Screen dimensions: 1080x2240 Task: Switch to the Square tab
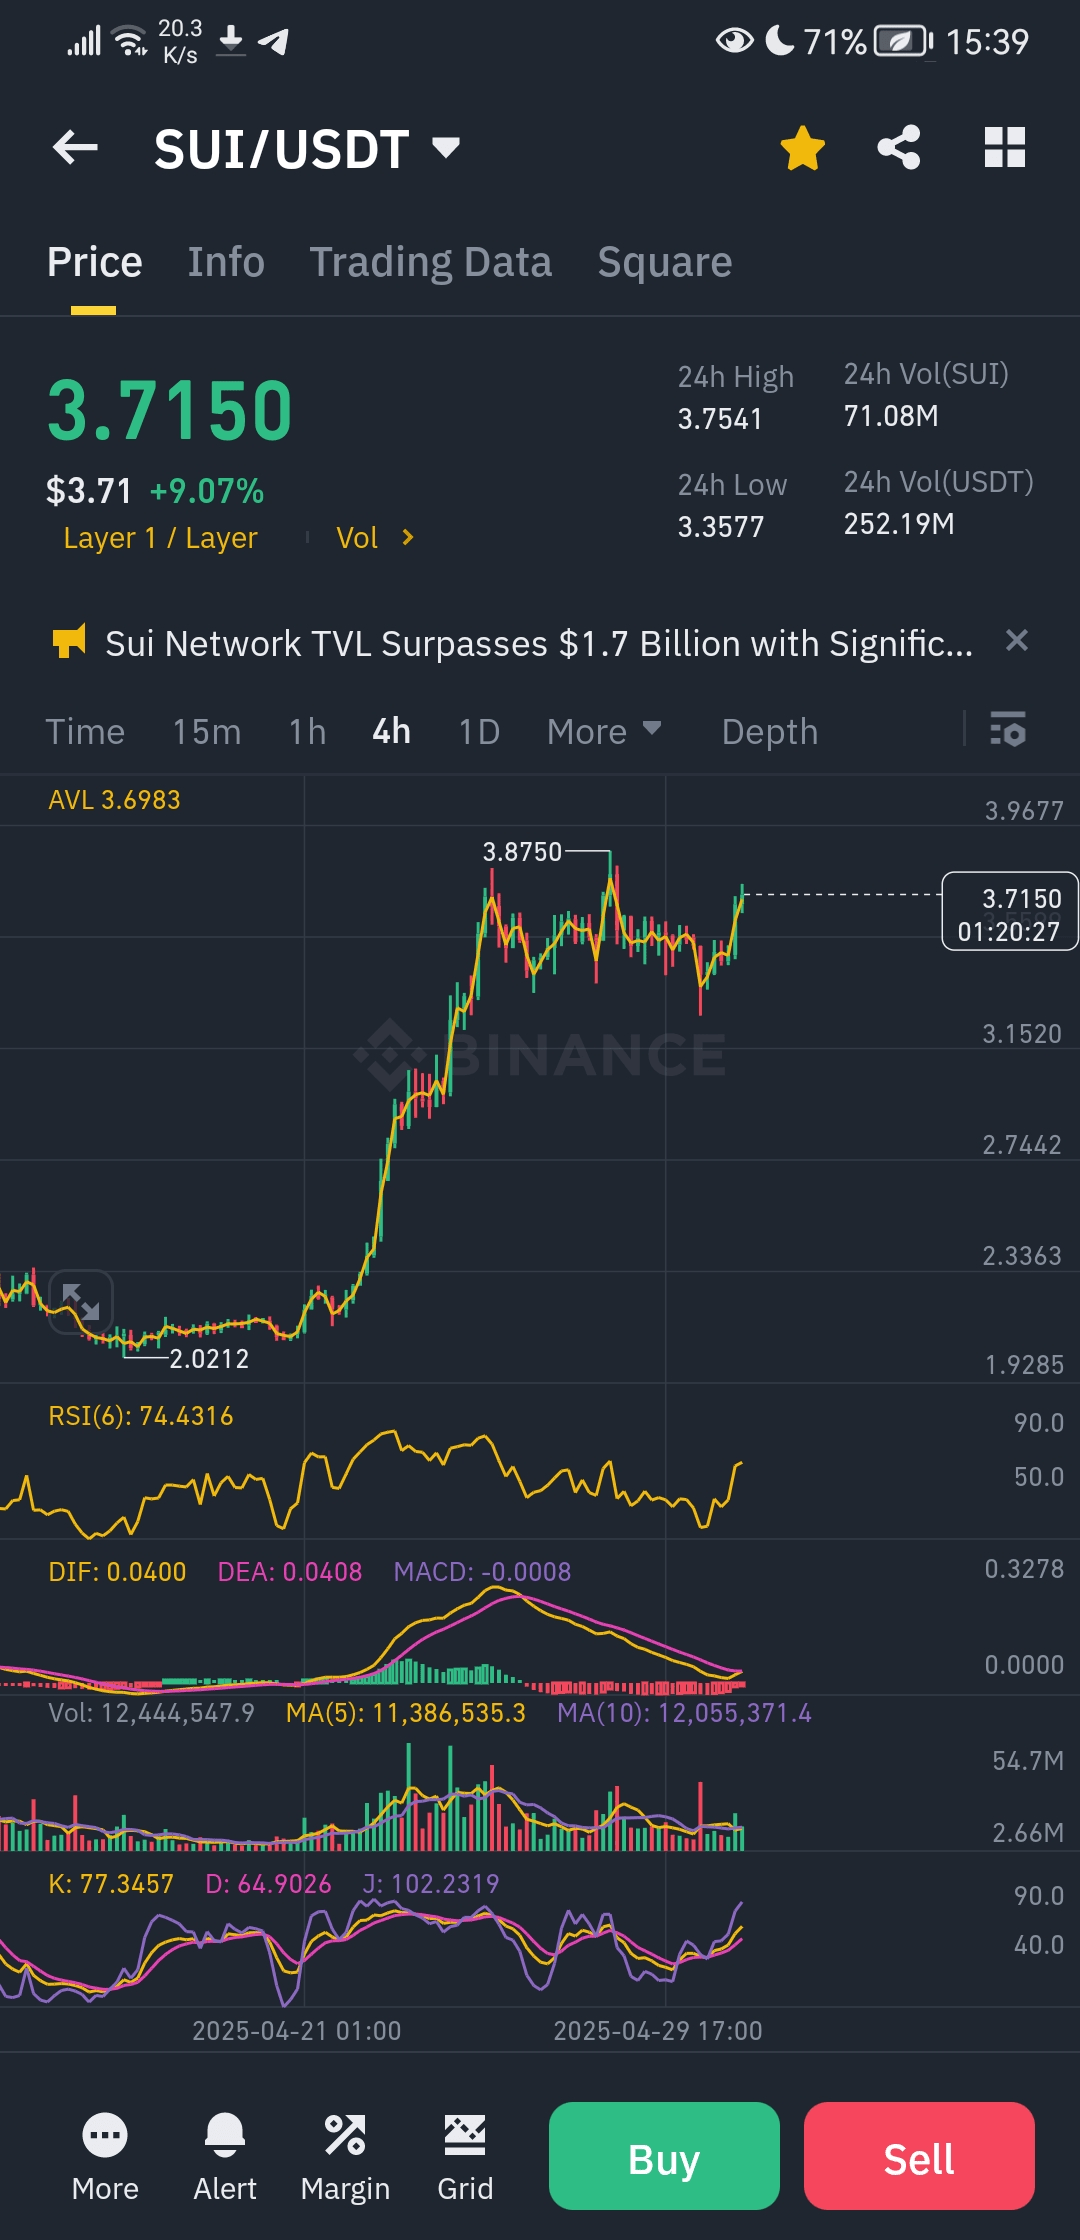click(664, 262)
